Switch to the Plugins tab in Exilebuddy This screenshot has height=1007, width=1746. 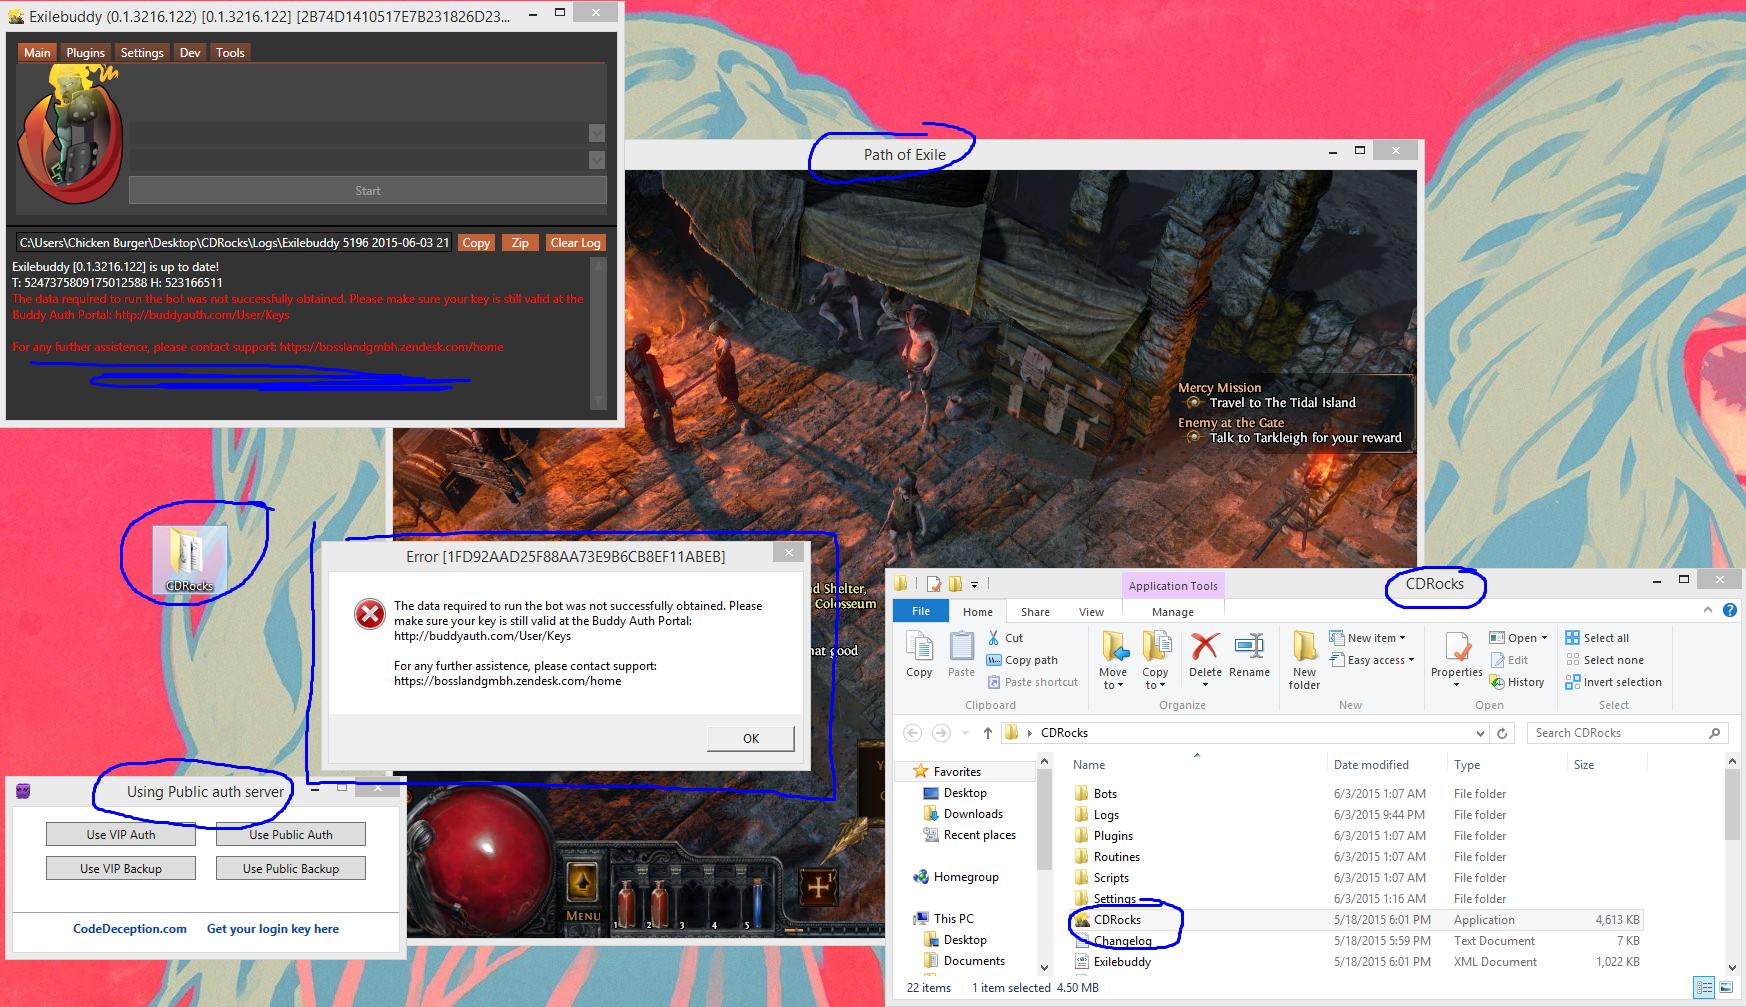coord(85,53)
